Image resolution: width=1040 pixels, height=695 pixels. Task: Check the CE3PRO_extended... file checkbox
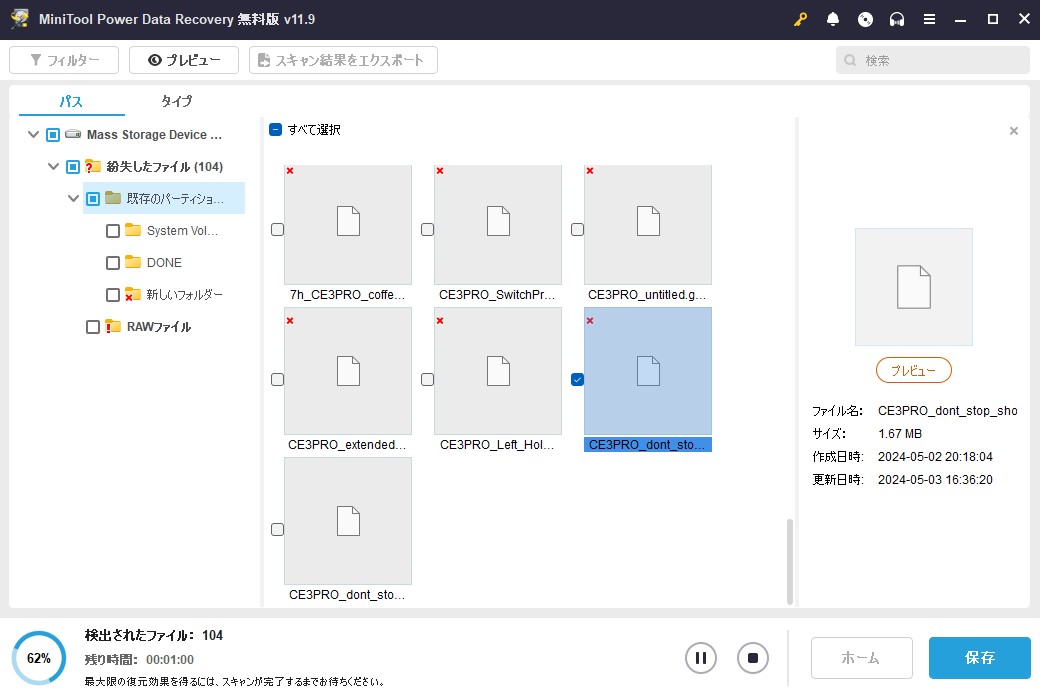(x=277, y=379)
